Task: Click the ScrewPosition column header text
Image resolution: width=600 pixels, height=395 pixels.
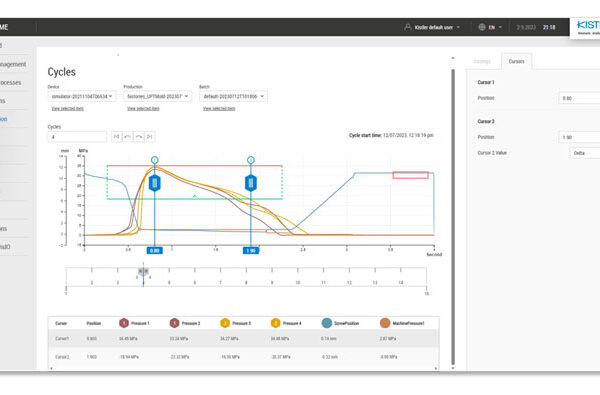Action: tap(346, 323)
